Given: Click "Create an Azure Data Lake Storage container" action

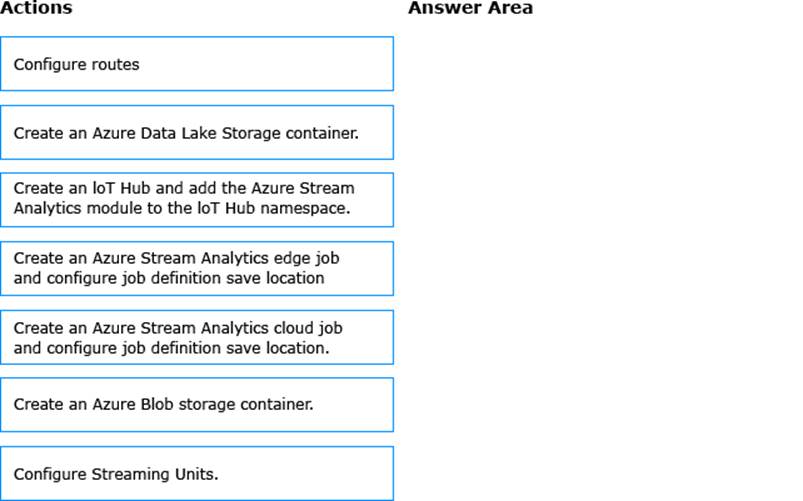Looking at the screenshot, I should click(196, 132).
